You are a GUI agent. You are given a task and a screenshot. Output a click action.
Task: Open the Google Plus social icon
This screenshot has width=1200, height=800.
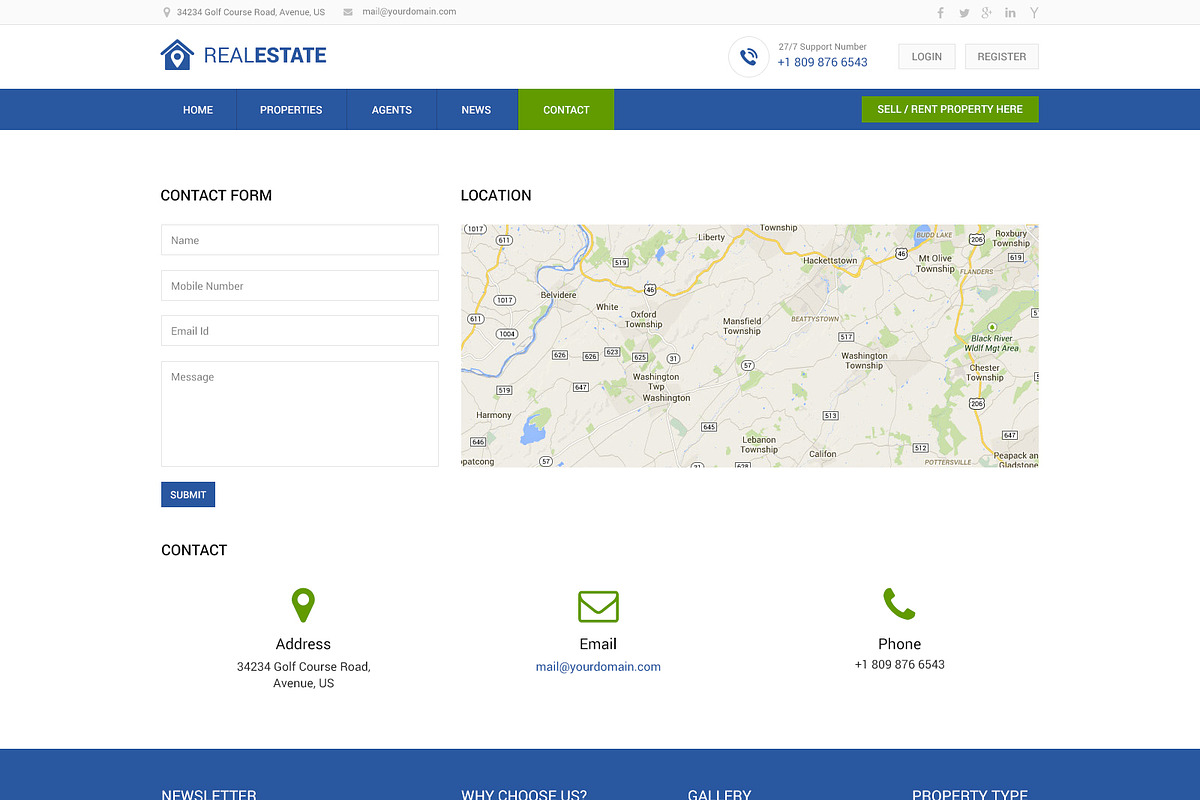click(987, 13)
